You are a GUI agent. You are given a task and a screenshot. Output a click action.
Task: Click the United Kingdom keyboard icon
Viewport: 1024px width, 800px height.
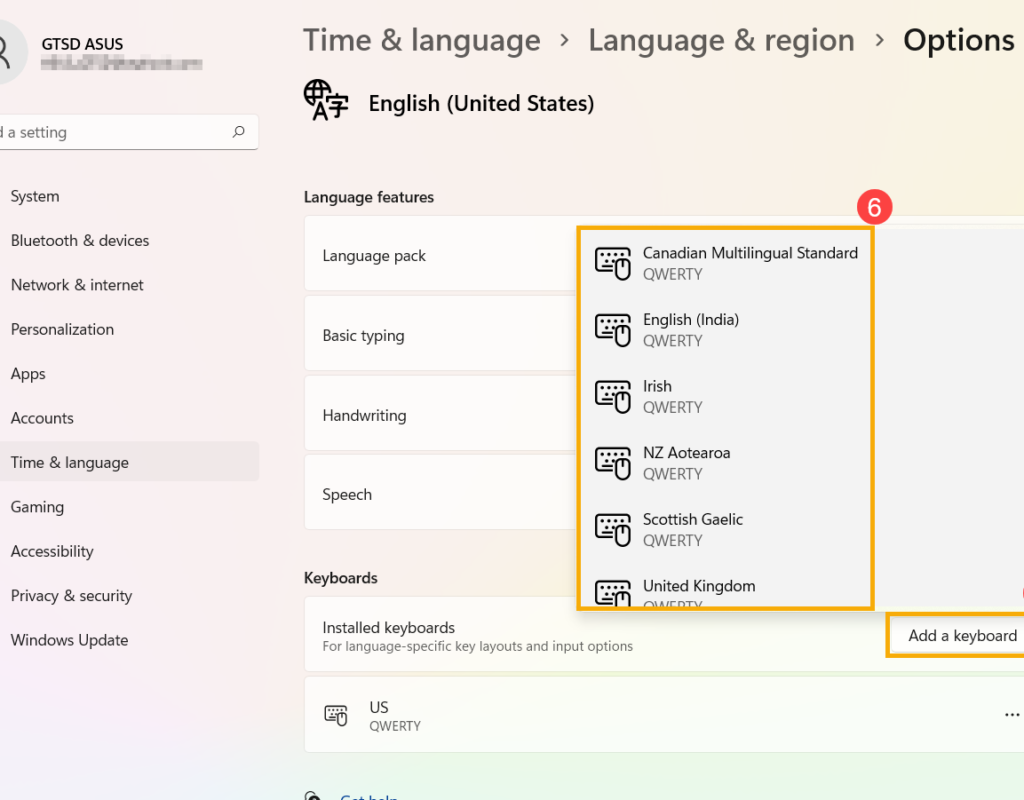pos(613,592)
